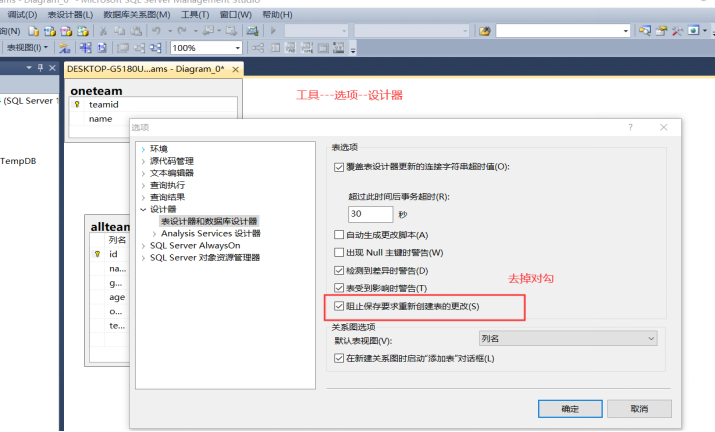Click the Arrange Tables icon
Image resolution: width=715 pixels, height=432 pixels.
[x=155, y=48]
